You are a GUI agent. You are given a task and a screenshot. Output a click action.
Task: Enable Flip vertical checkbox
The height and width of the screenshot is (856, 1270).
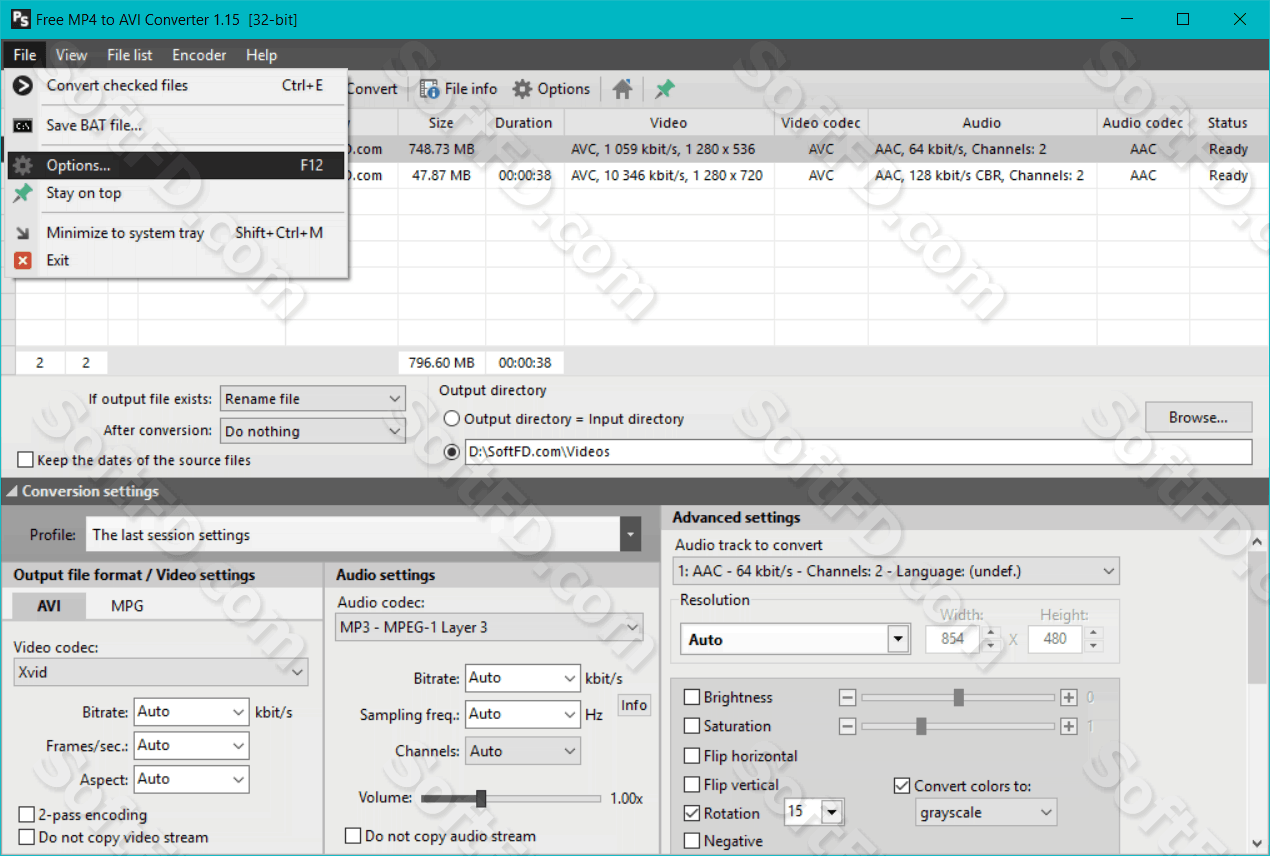click(x=692, y=785)
